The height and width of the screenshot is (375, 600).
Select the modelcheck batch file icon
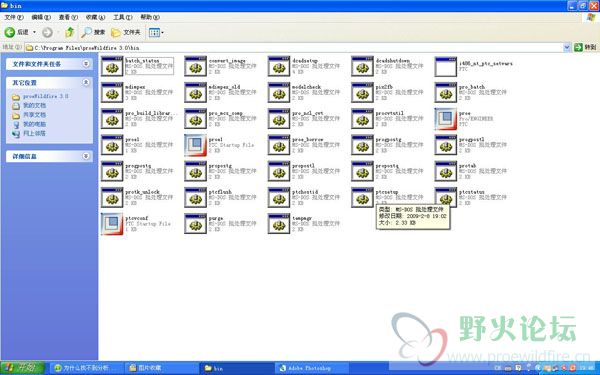[x=279, y=93]
